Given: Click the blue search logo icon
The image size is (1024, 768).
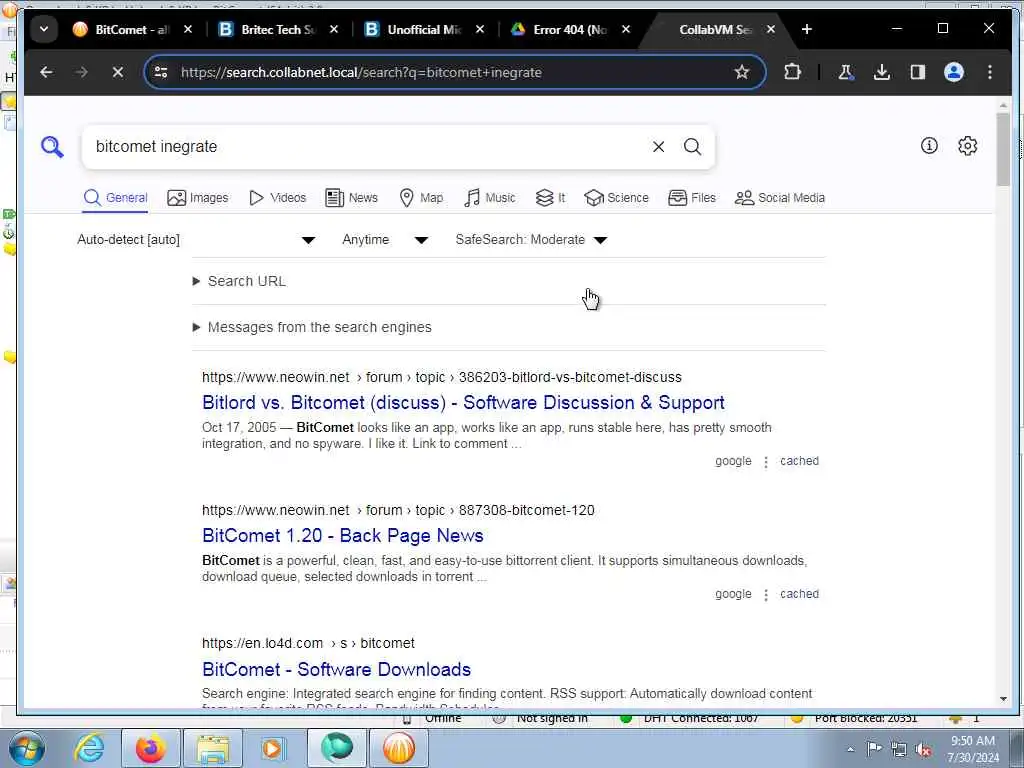Looking at the screenshot, I should tap(52, 147).
